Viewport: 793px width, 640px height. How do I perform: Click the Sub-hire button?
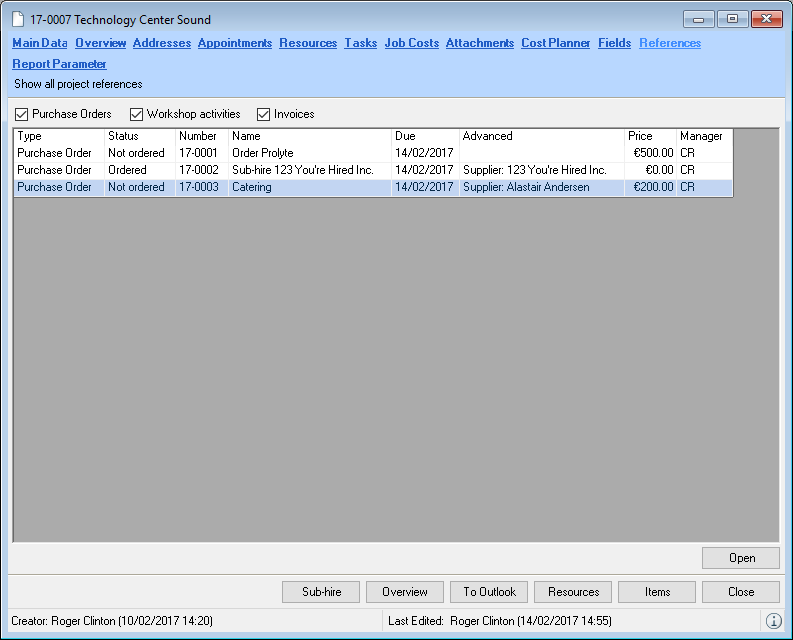click(x=321, y=592)
